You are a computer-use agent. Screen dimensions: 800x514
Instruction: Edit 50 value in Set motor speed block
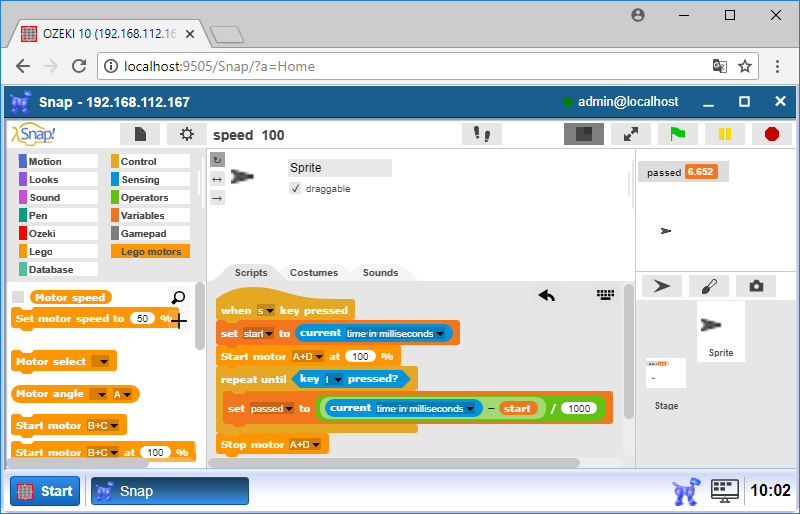[142, 319]
